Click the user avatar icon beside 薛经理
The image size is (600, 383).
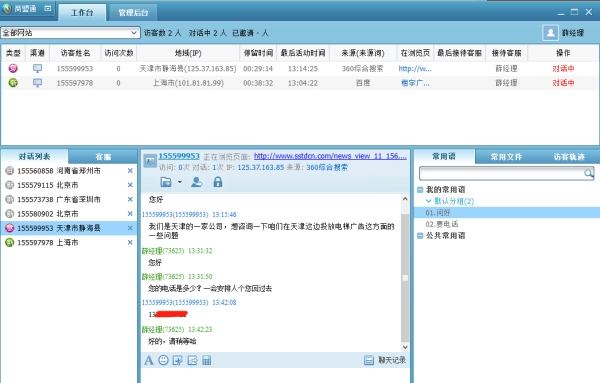coord(550,33)
